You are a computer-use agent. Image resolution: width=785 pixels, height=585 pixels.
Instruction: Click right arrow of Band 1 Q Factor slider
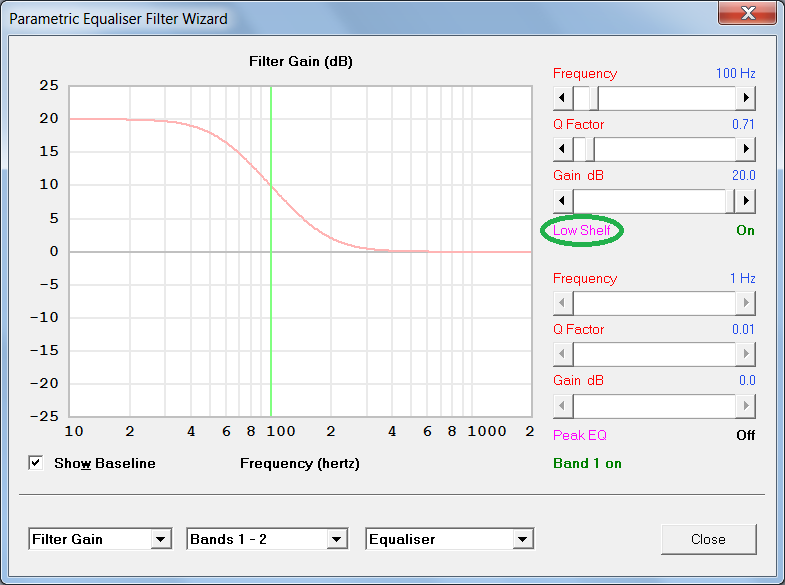(745, 149)
